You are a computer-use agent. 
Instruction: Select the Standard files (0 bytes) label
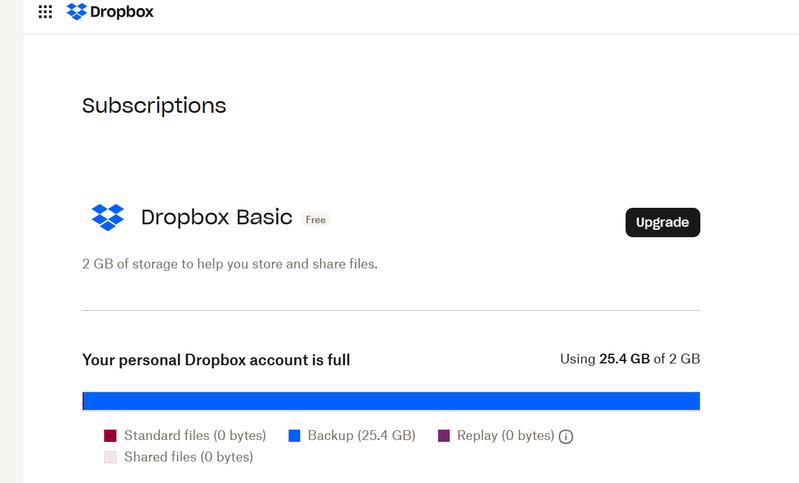point(195,436)
